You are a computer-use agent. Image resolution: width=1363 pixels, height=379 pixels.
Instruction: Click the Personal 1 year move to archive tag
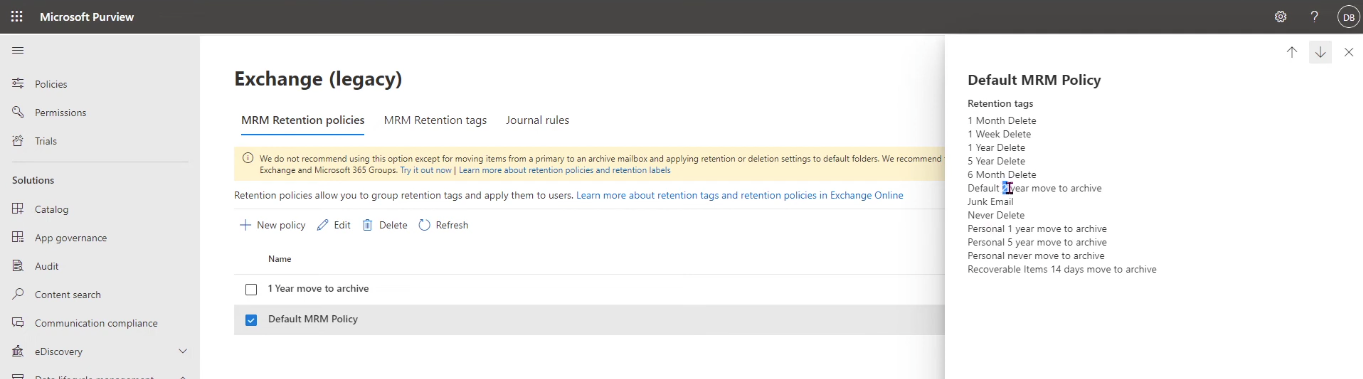(x=1037, y=229)
